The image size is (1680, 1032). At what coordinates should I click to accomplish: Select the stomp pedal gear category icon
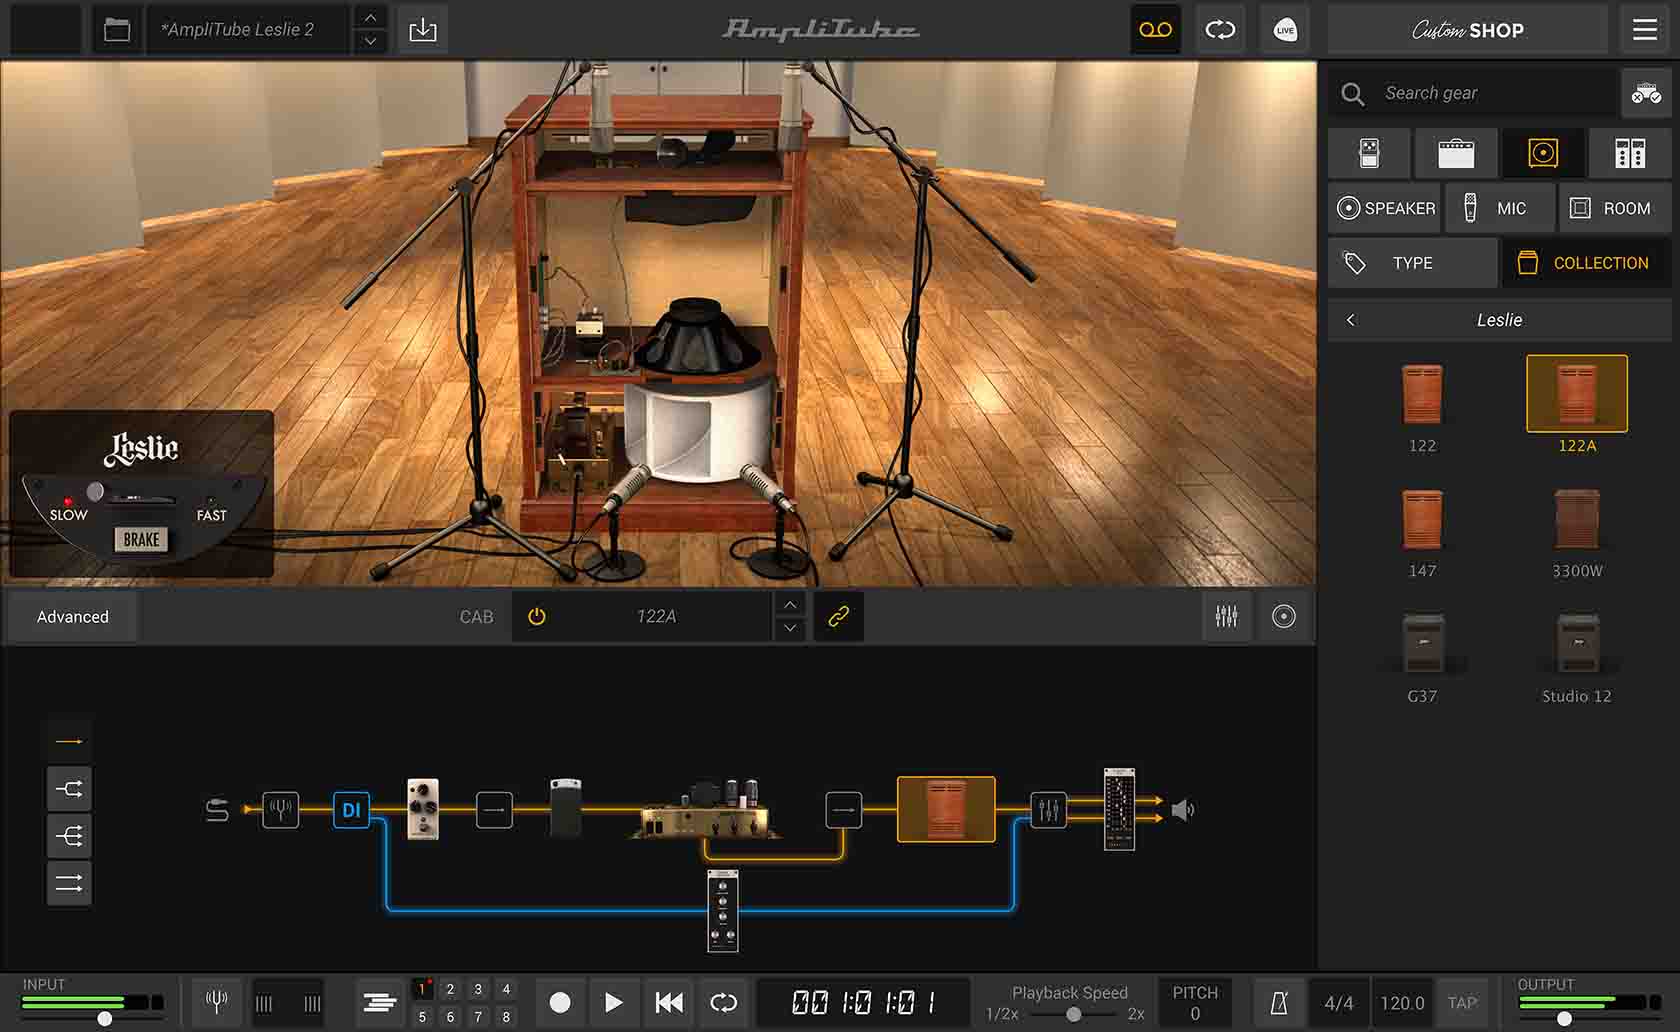[1369, 153]
